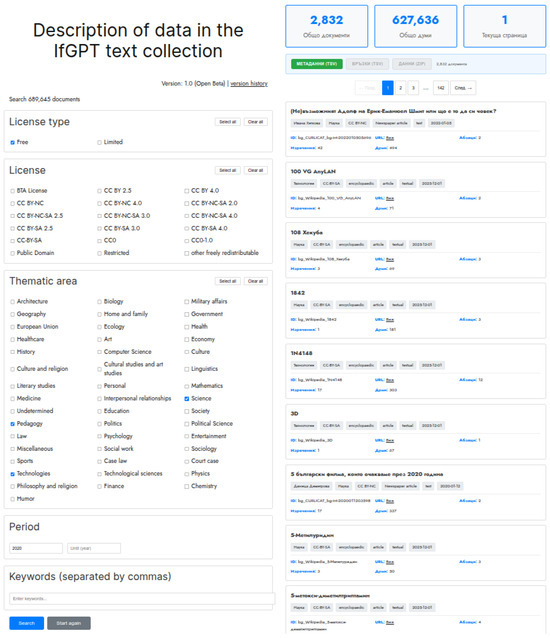
Task: Click Clear all in Thematic area section
Action: [x=255, y=281]
